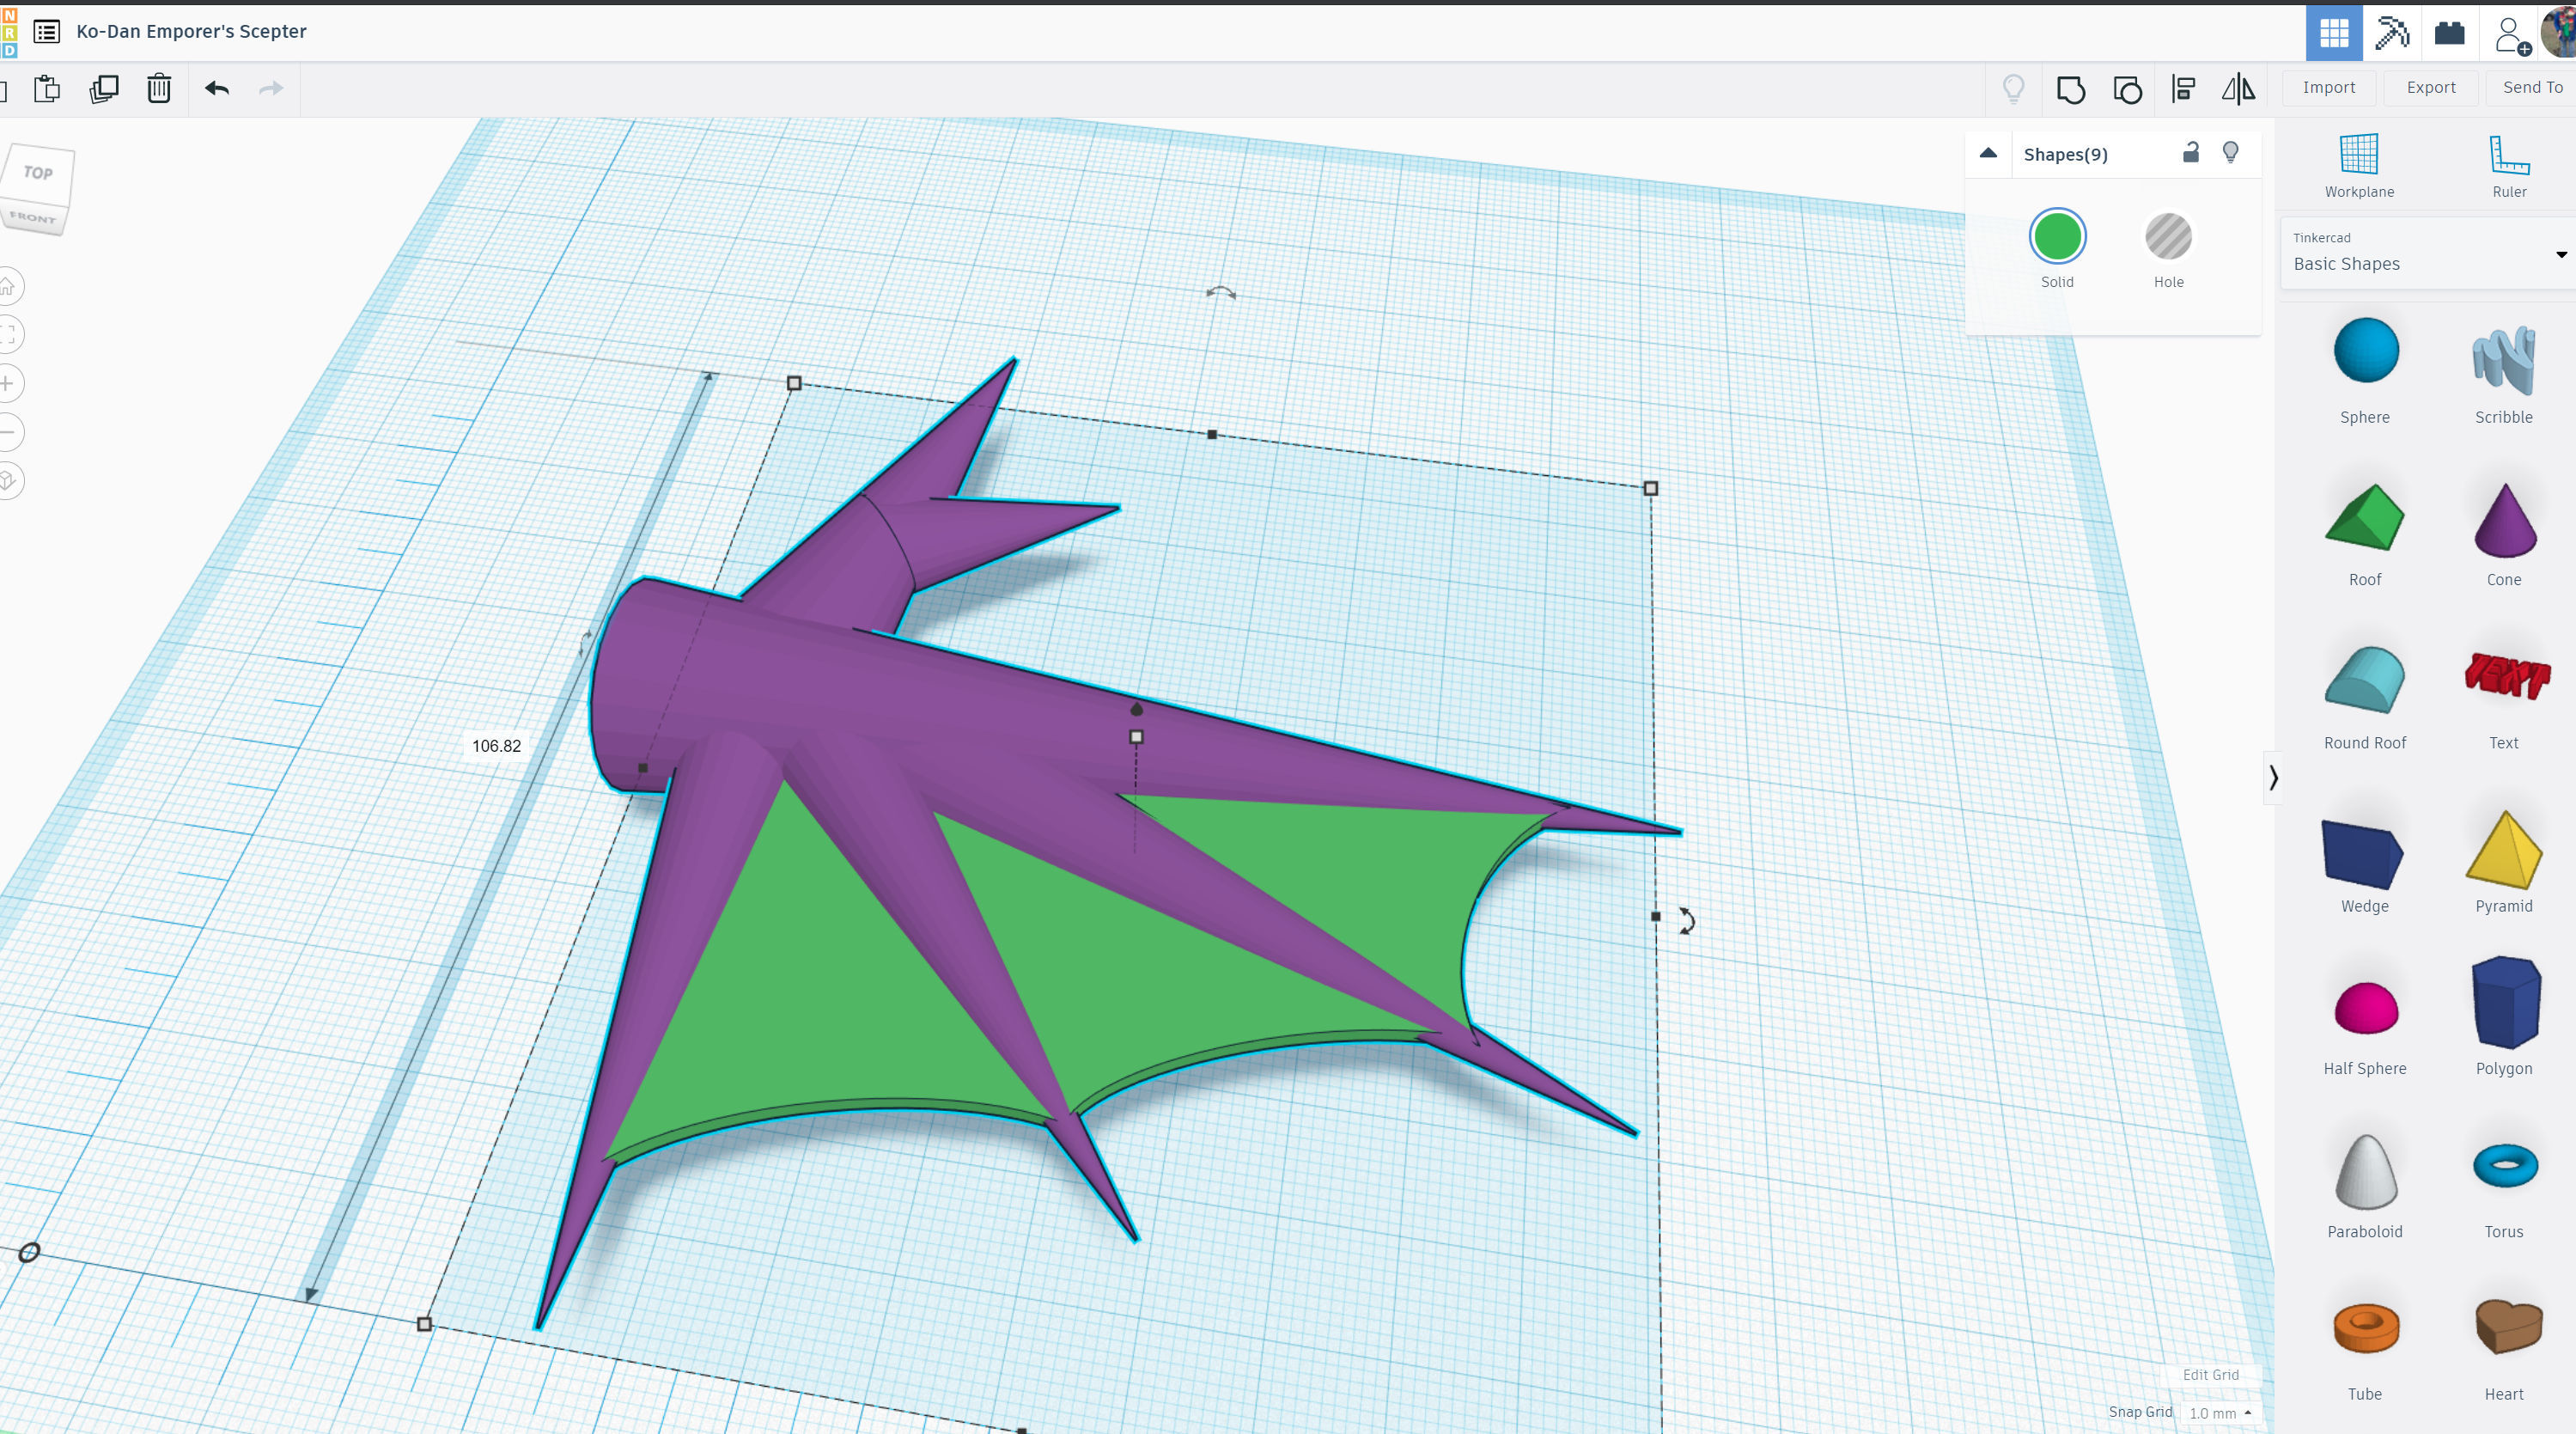2576x1434 pixels.
Task: Collapse the Shapes(9) inspector panel
Action: click(x=1988, y=154)
